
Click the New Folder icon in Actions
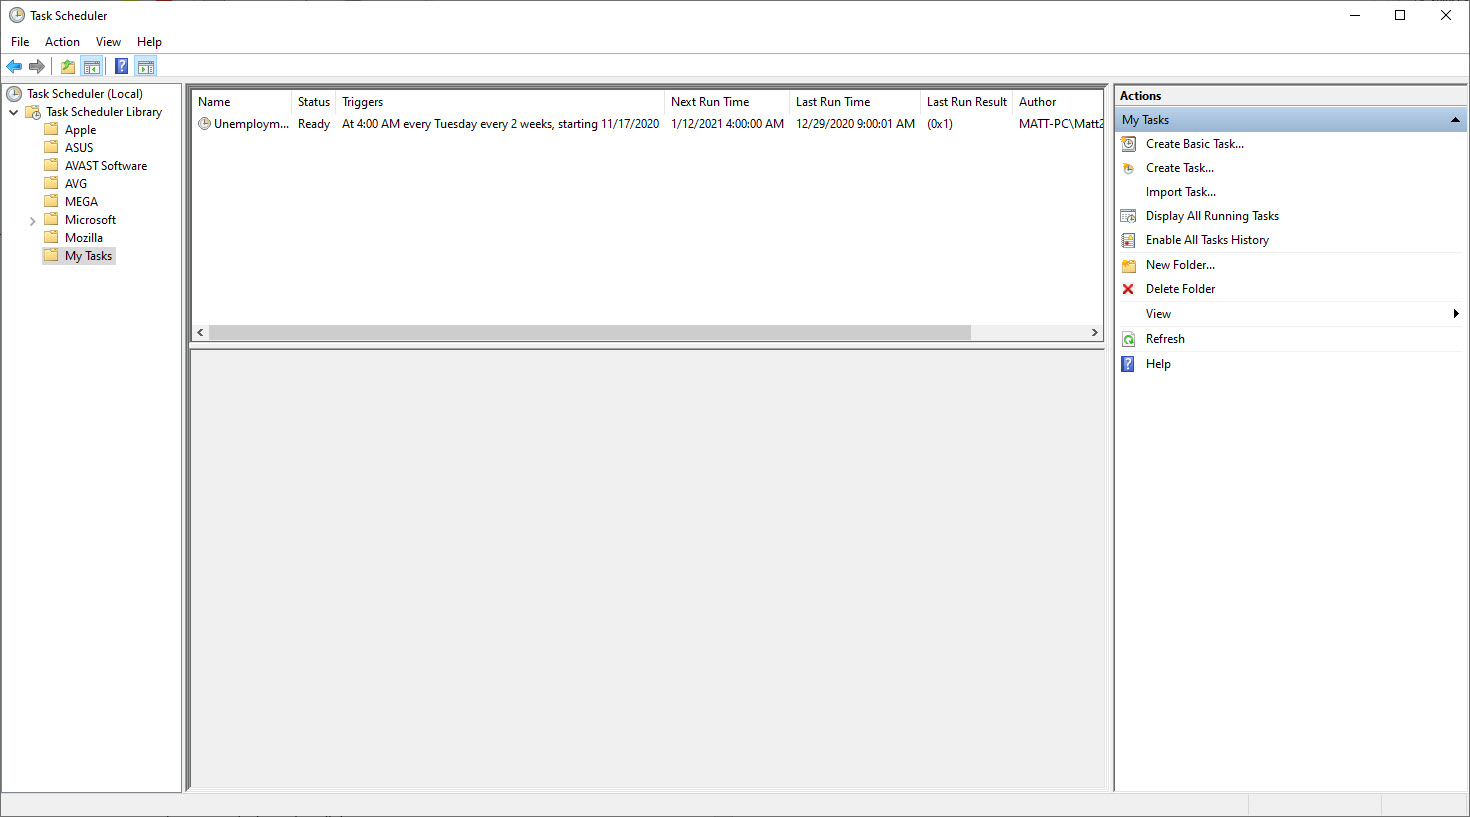pyautogui.click(x=1128, y=265)
